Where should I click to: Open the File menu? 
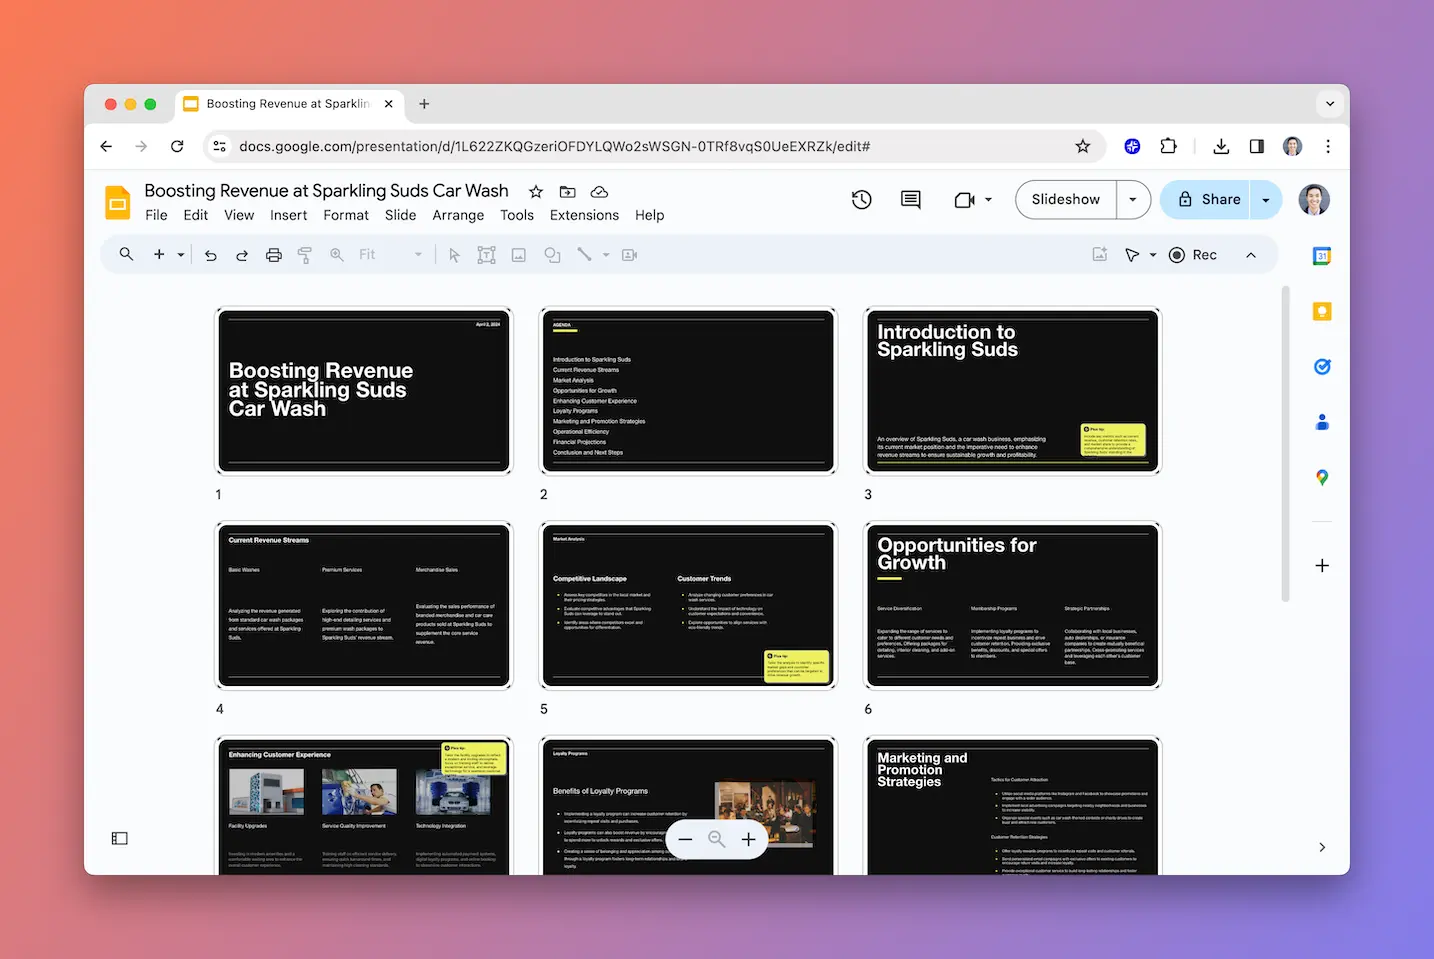click(156, 215)
